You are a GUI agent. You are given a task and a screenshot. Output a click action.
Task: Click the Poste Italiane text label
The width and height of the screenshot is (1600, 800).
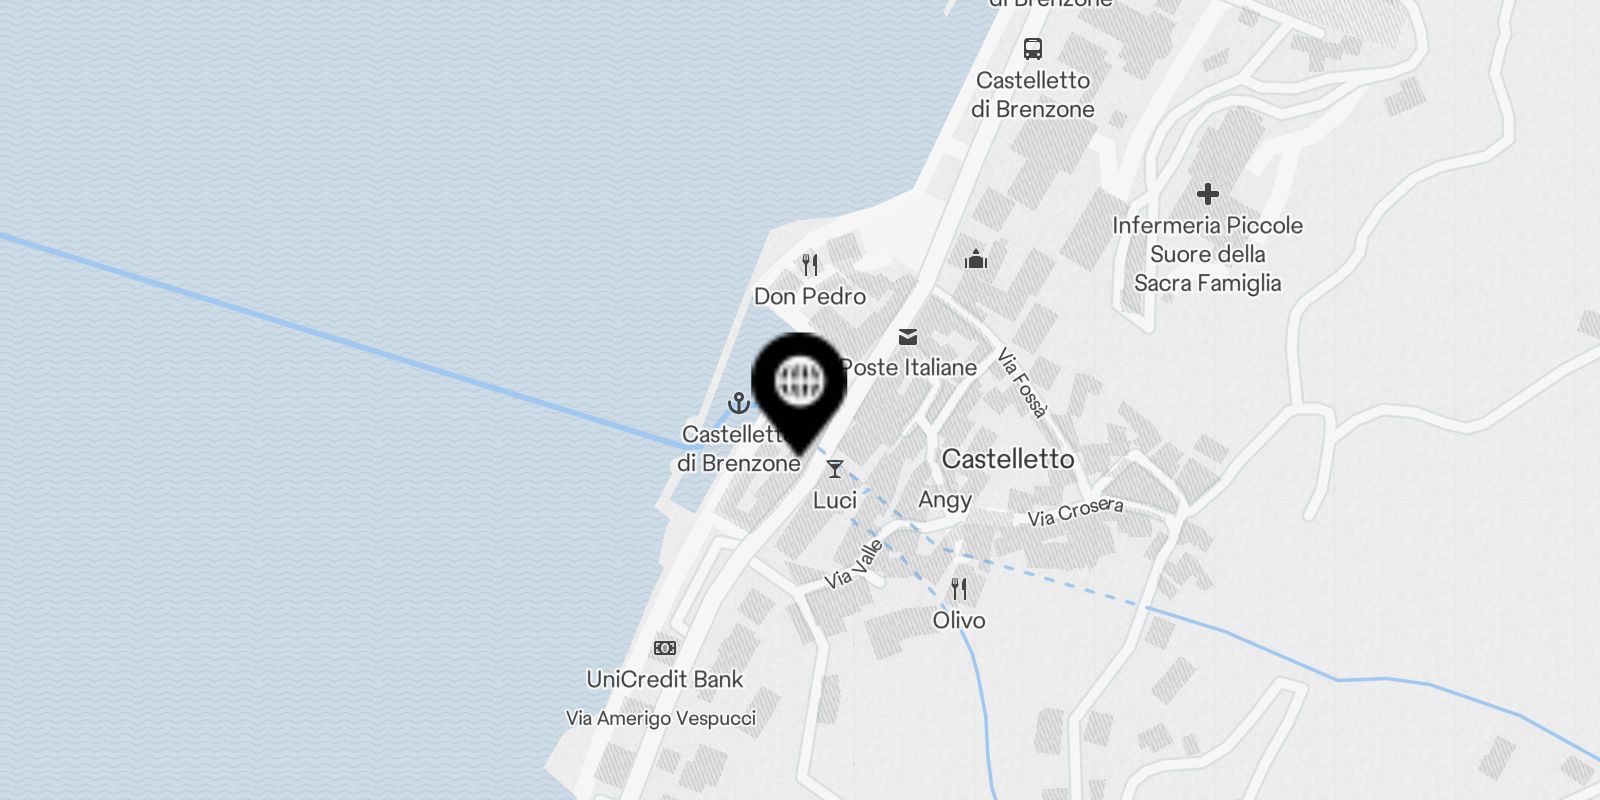908,367
